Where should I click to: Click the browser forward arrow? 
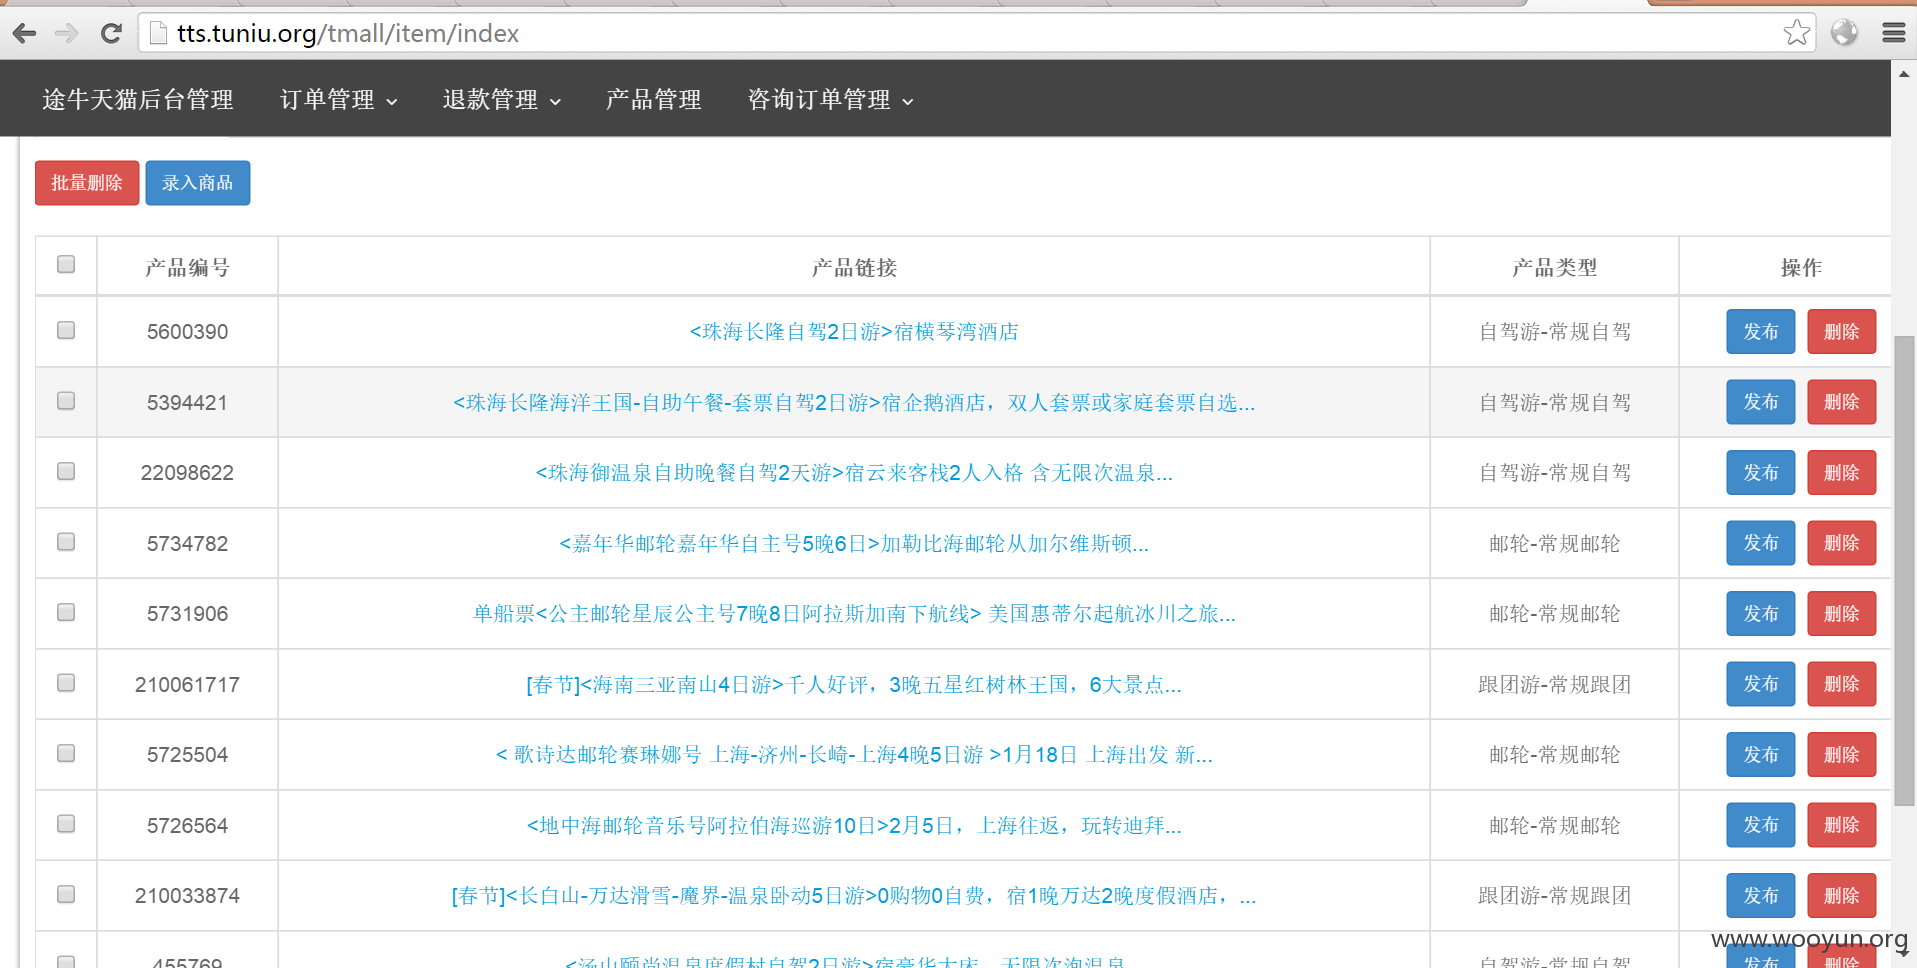[67, 33]
